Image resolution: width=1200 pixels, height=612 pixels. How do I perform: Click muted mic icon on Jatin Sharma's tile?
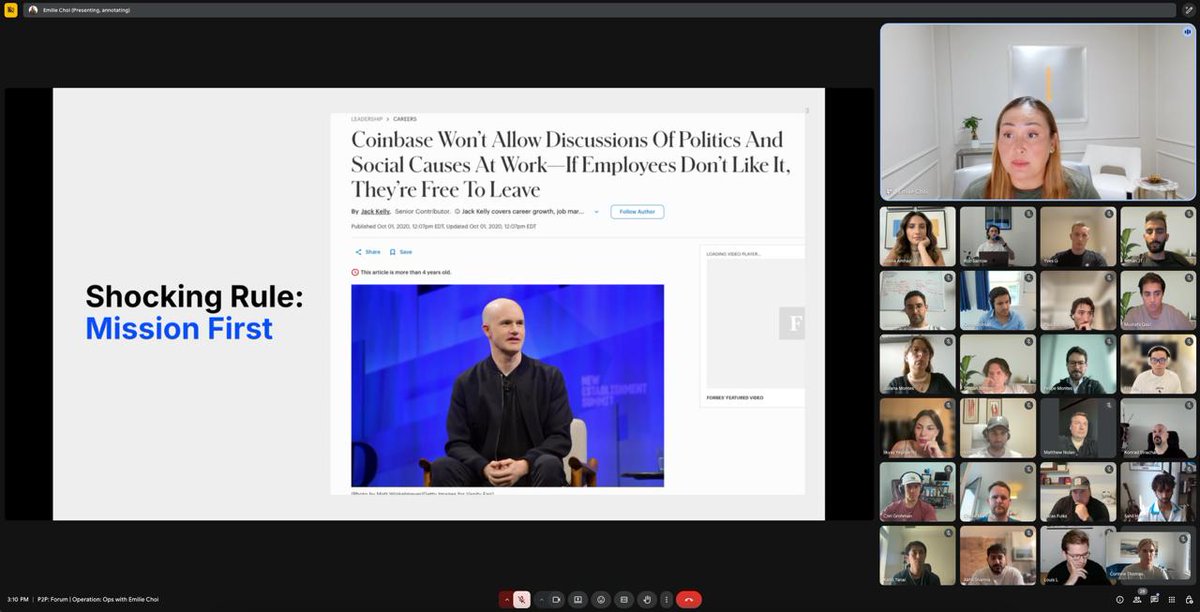1029,534
